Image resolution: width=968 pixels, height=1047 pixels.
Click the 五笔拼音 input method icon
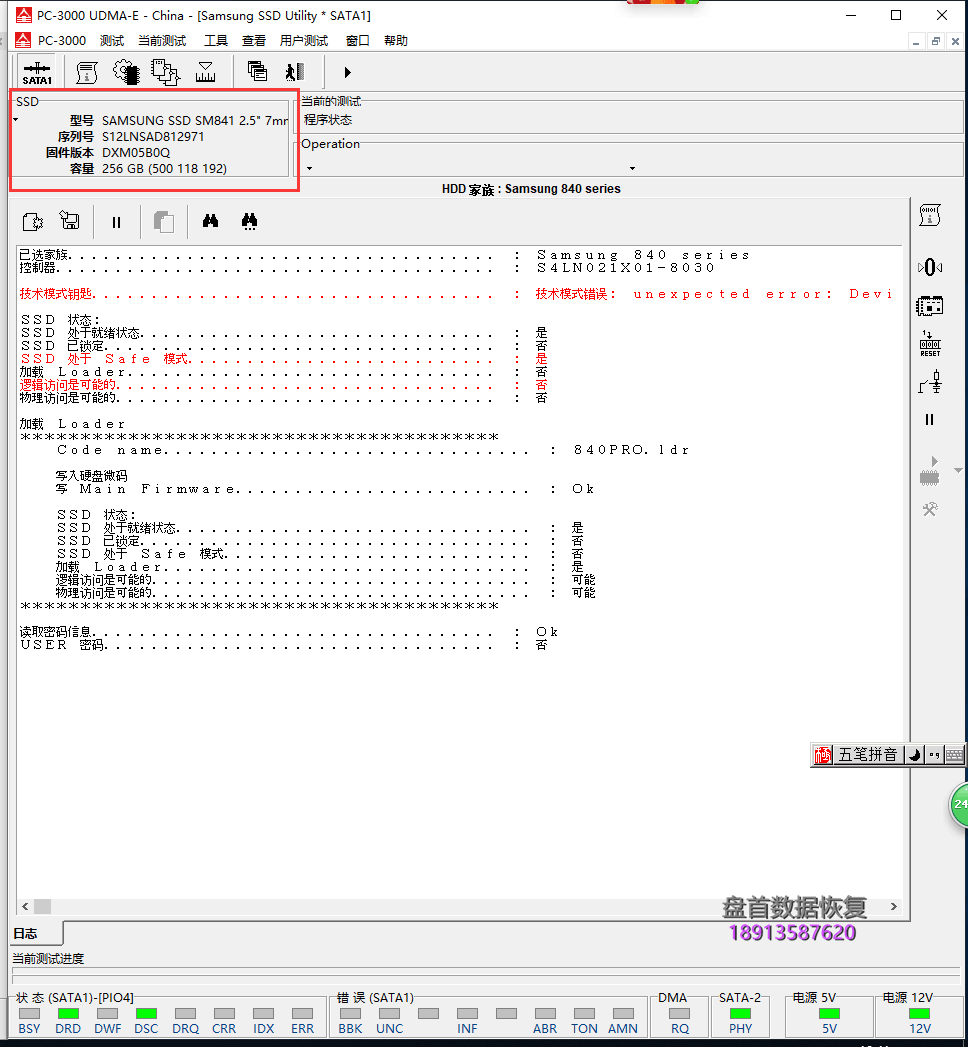(823, 755)
